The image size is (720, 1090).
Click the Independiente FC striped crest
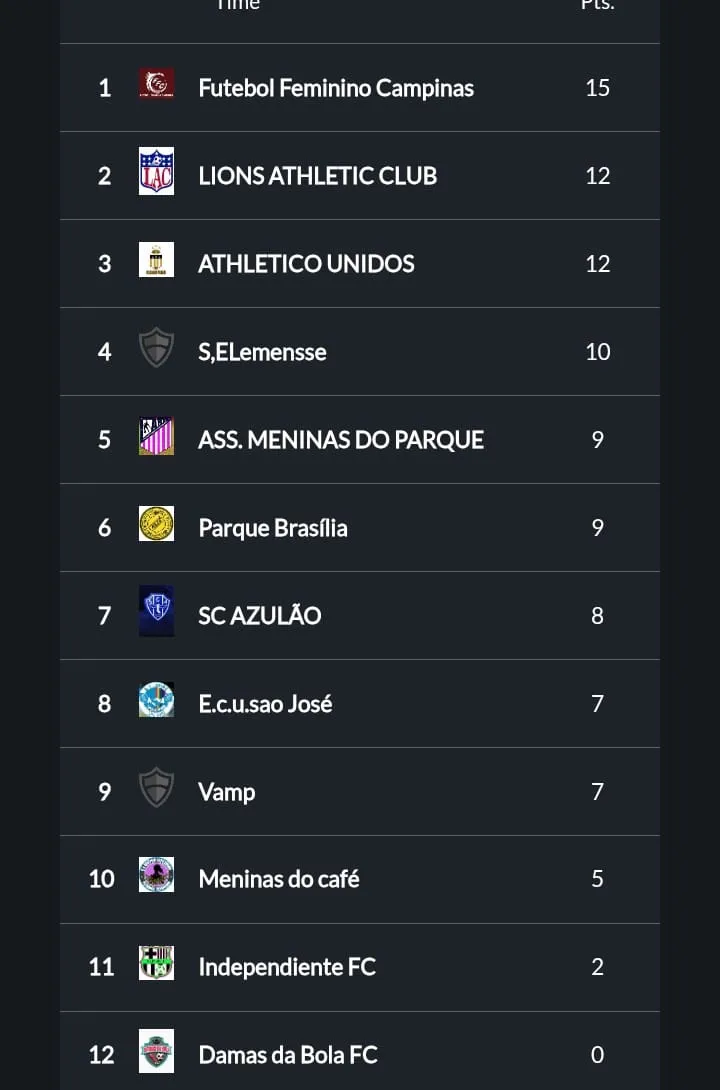click(156, 966)
